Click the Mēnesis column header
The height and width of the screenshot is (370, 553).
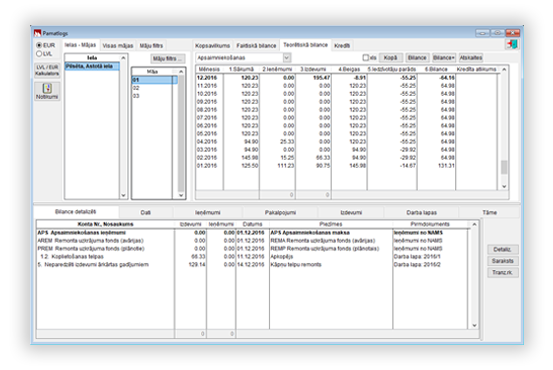209,69
